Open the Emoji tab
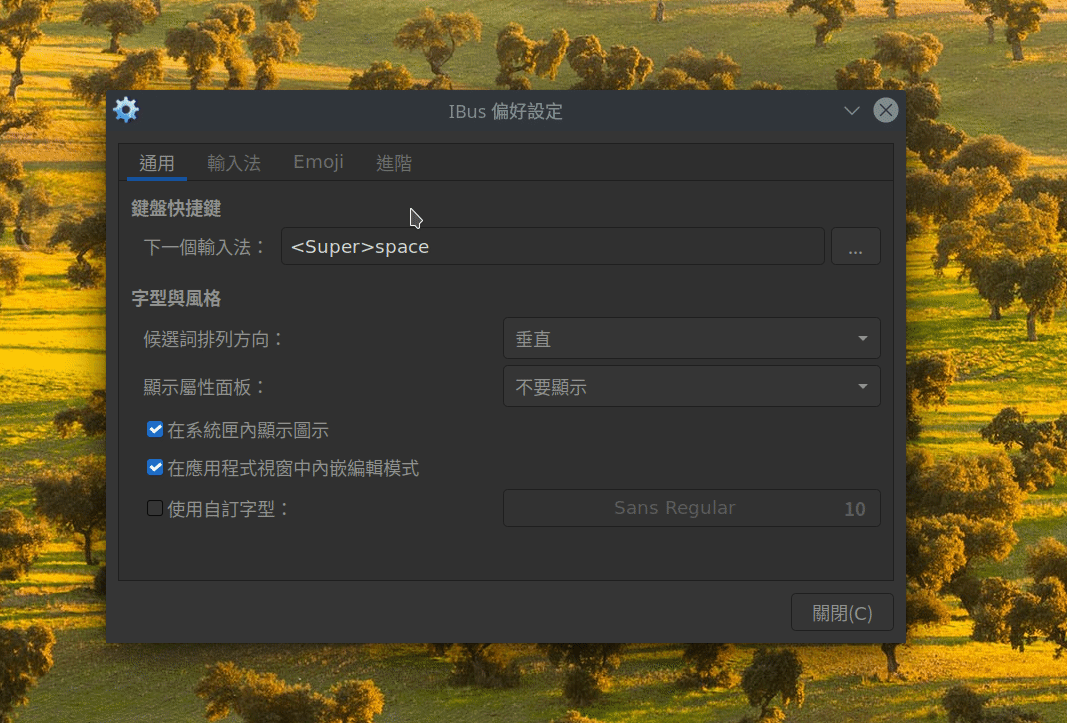1067x723 pixels. click(x=318, y=163)
